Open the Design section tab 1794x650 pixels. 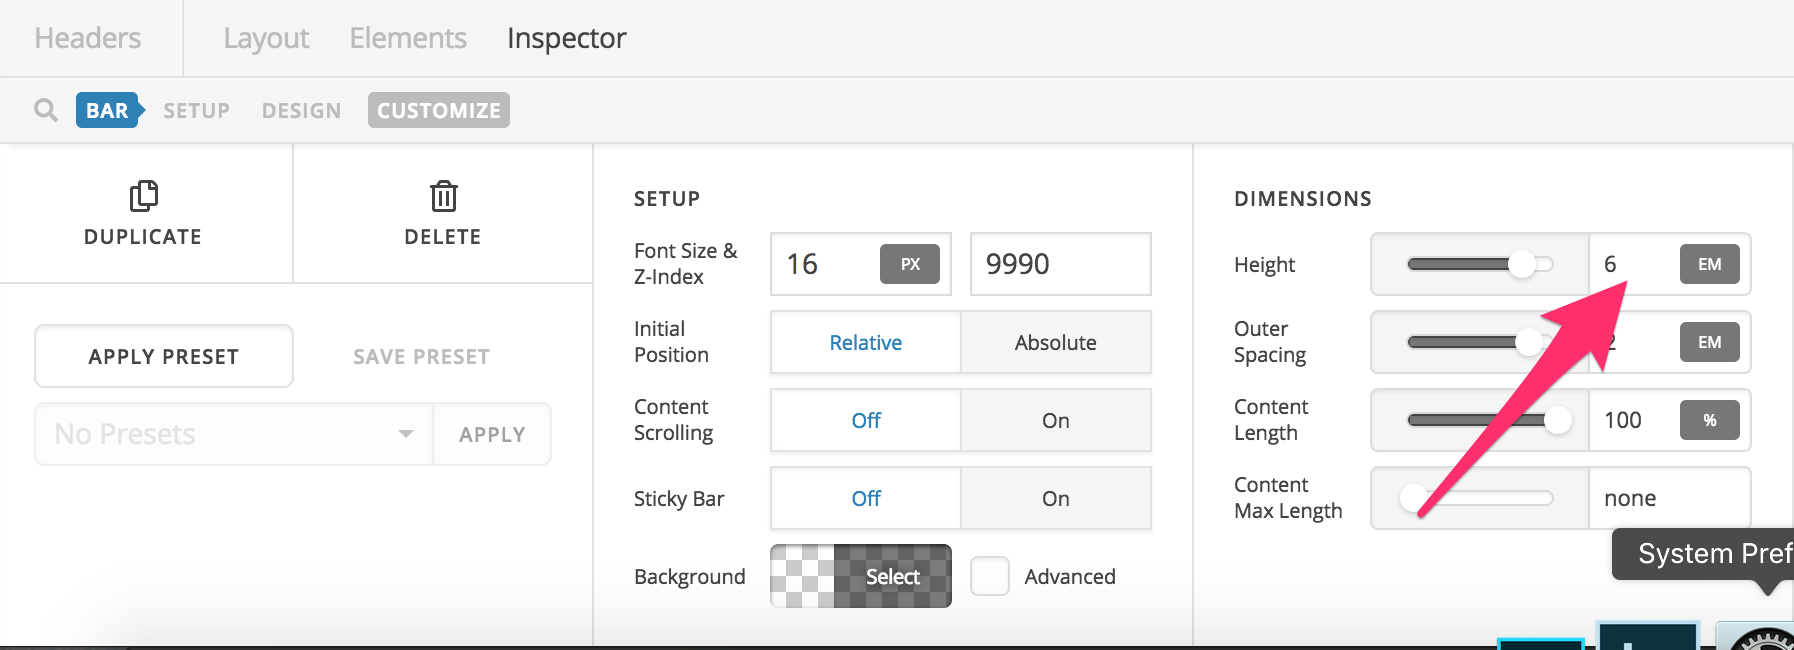tap(301, 110)
